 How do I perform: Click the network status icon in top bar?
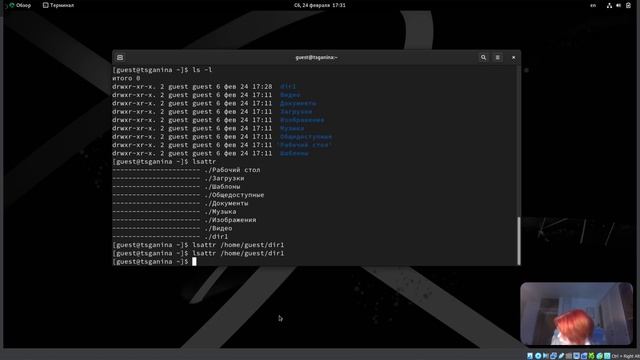click(x=609, y=5)
